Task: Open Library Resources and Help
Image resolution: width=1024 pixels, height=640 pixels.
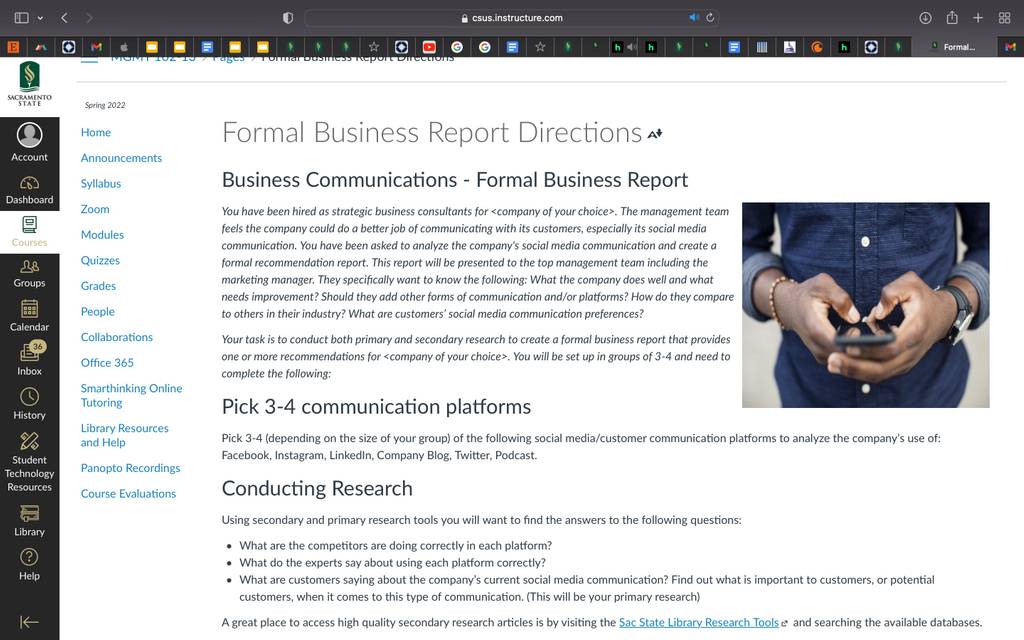Action: (125, 435)
